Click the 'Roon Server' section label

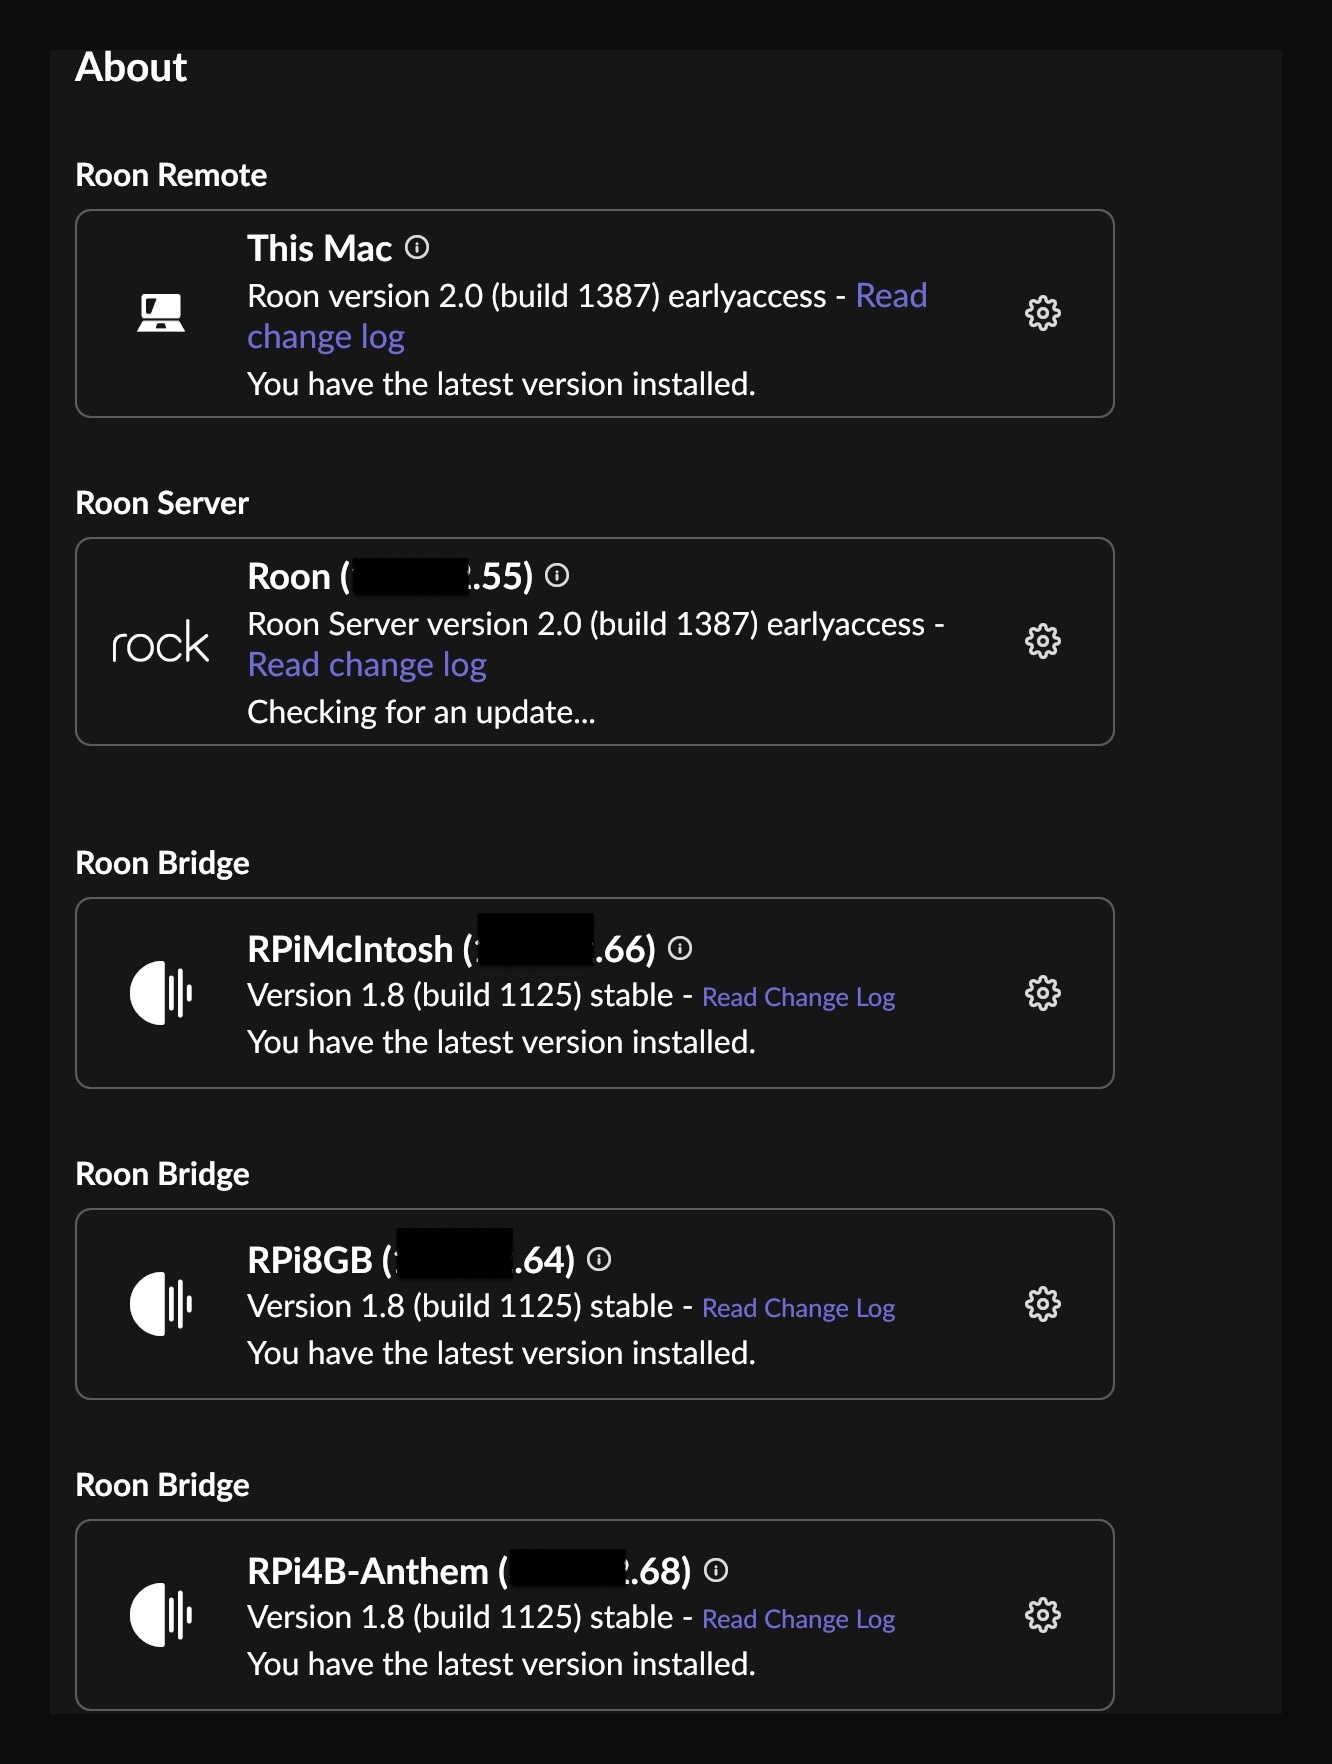click(x=162, y=503)
